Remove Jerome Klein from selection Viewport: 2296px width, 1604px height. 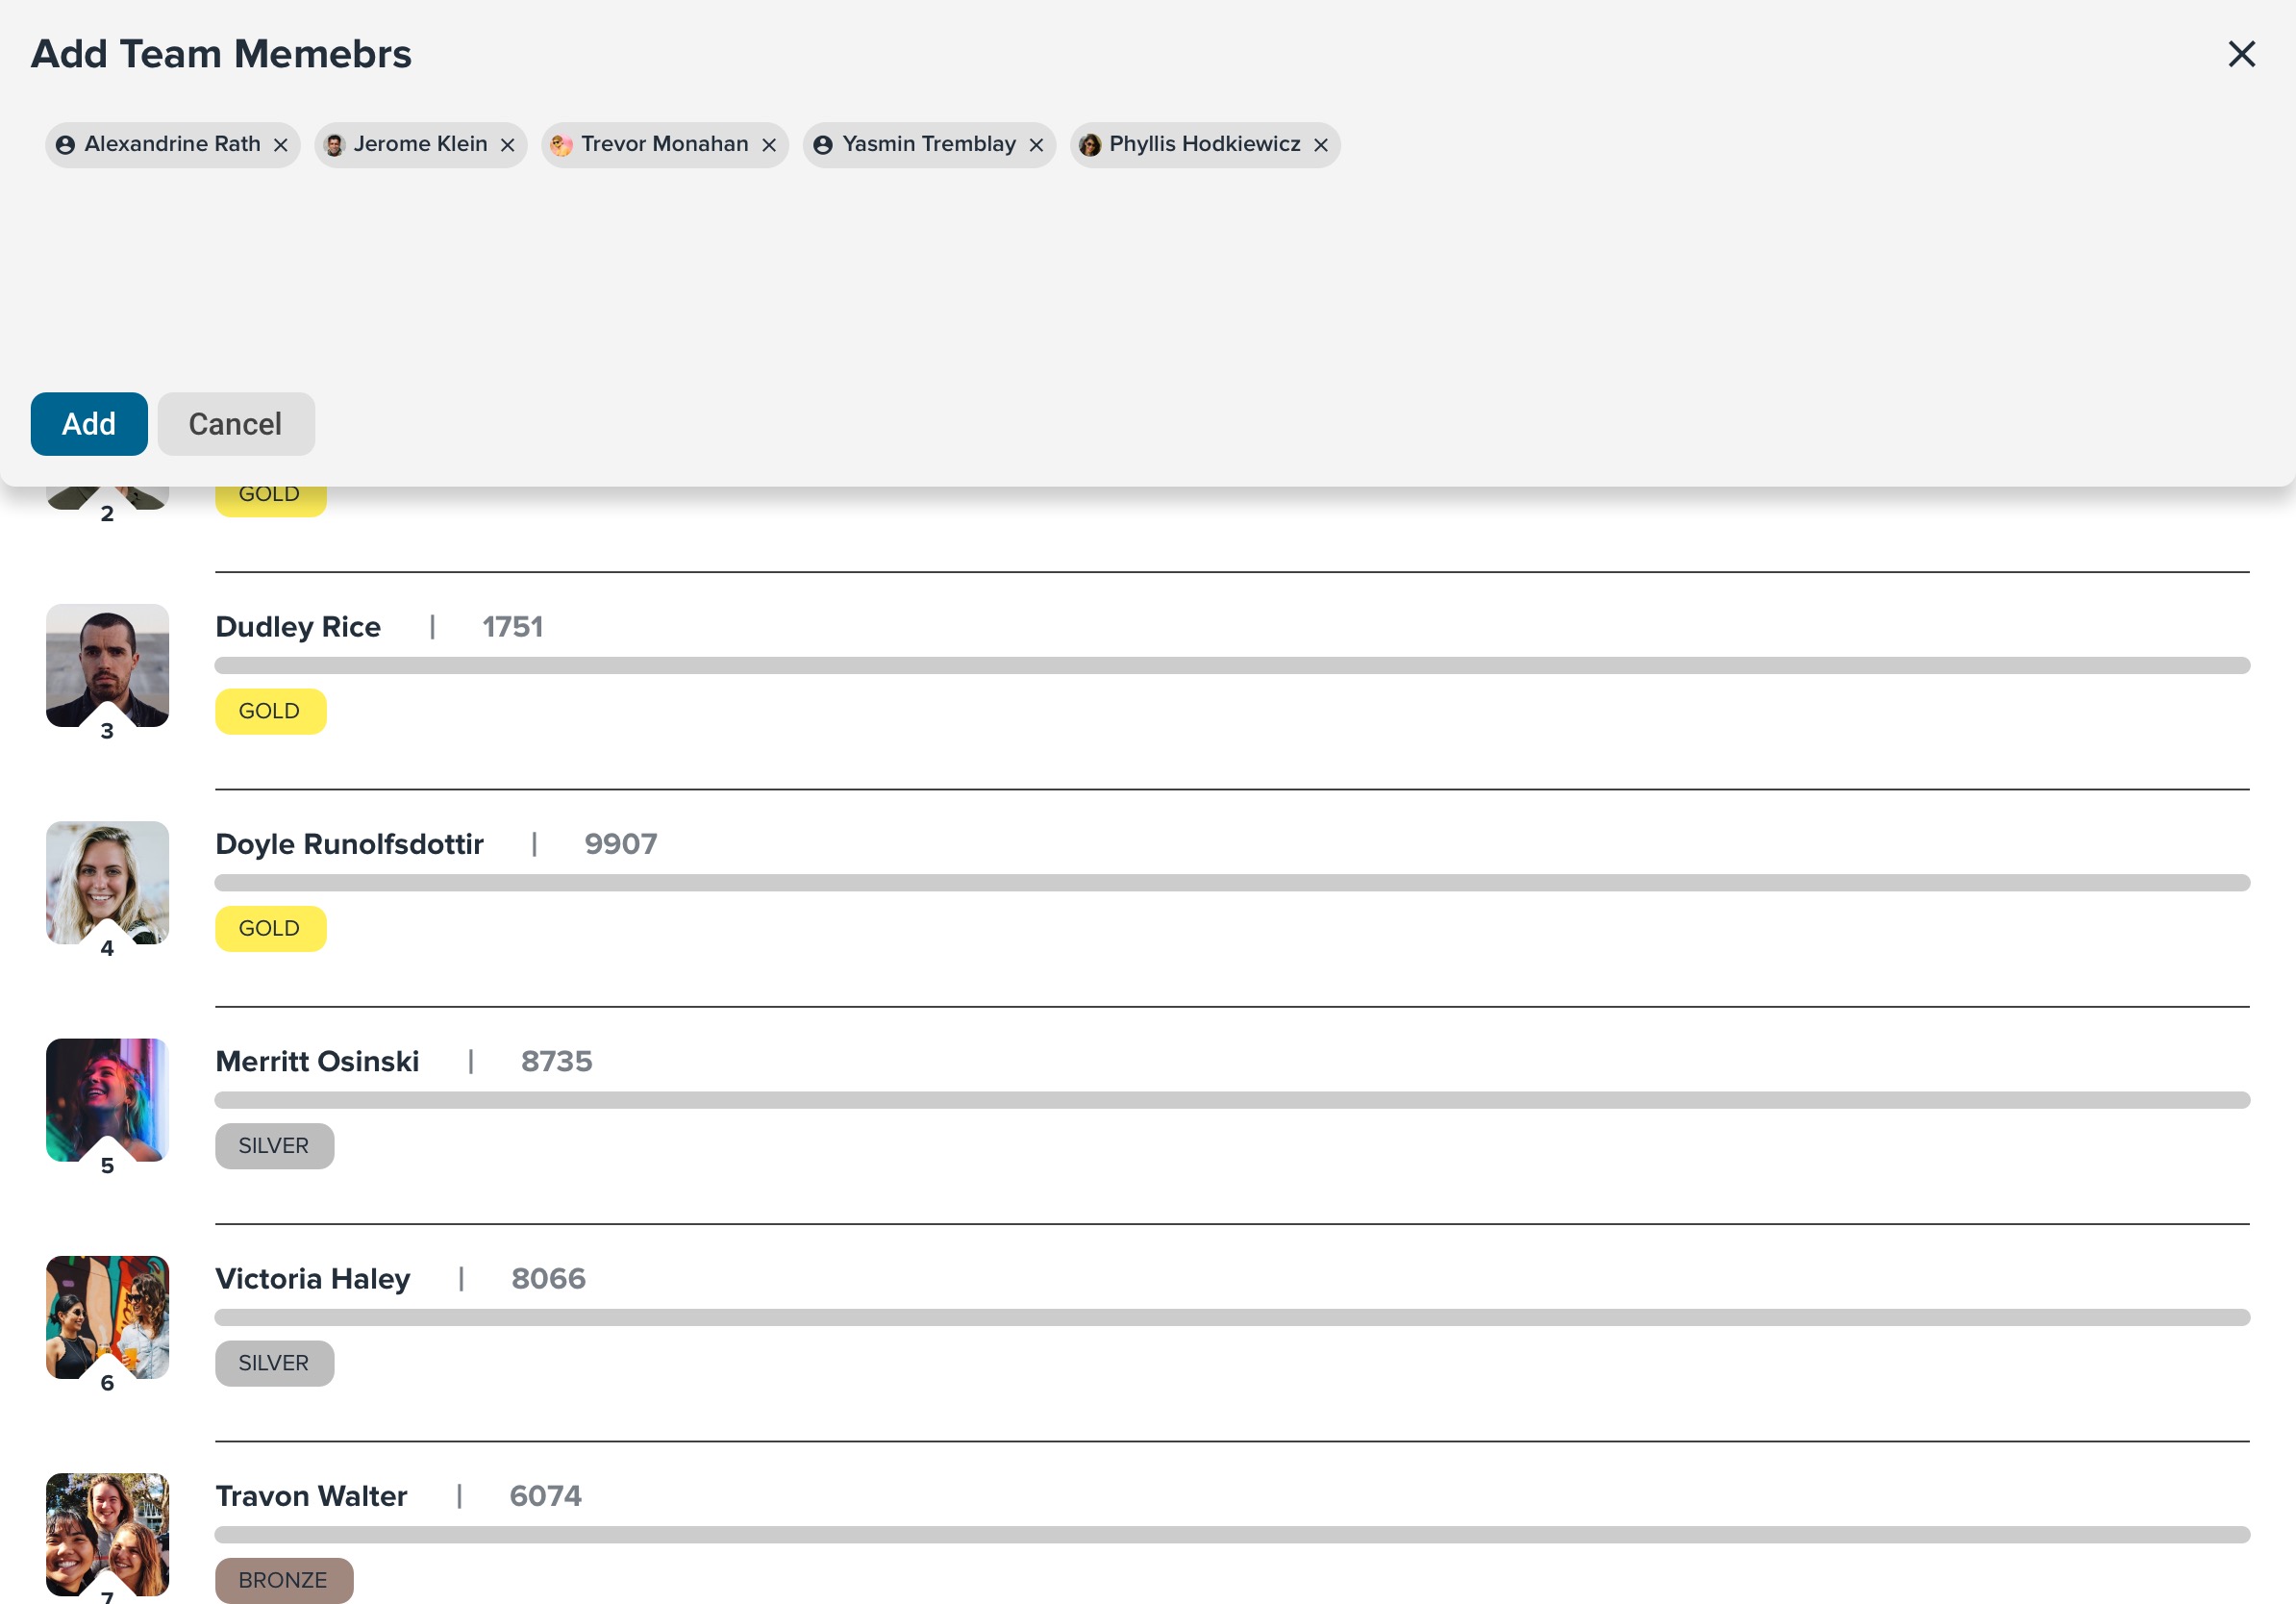(x=508, y=146)
